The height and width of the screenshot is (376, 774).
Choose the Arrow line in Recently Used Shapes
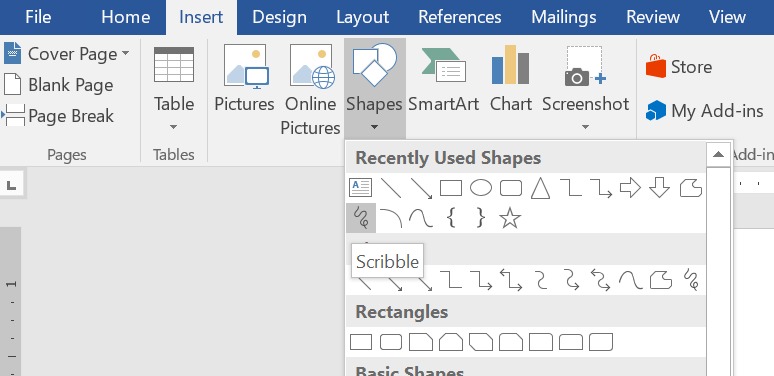pyautogui.click(x=421, y=188)
